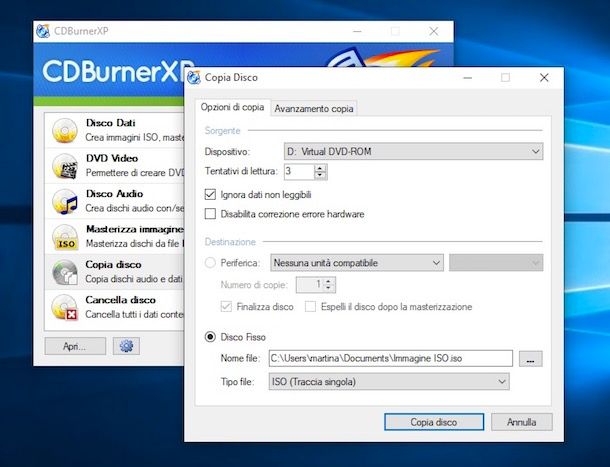Select the Periferica radio button

click(x=210, y=263)
